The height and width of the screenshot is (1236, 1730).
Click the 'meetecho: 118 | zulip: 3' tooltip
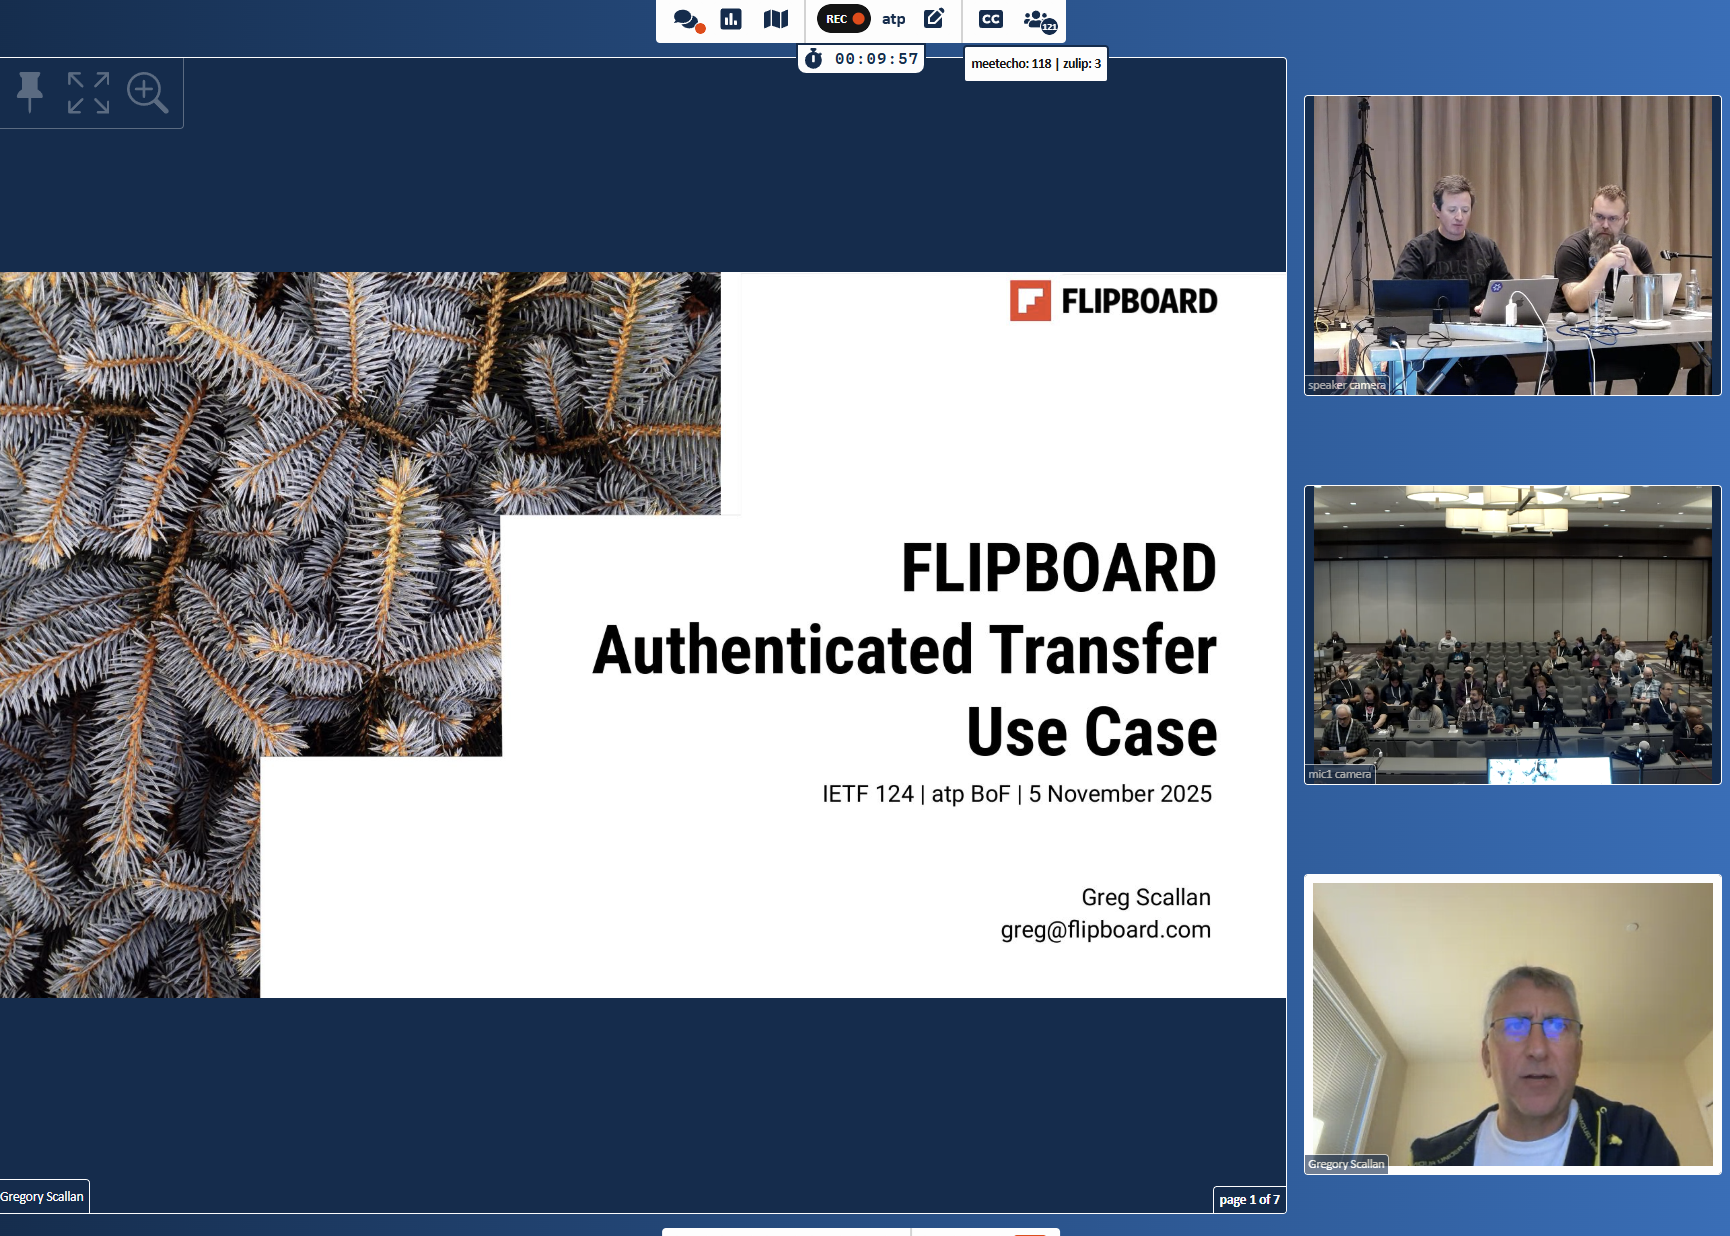tap(1036, 64)
